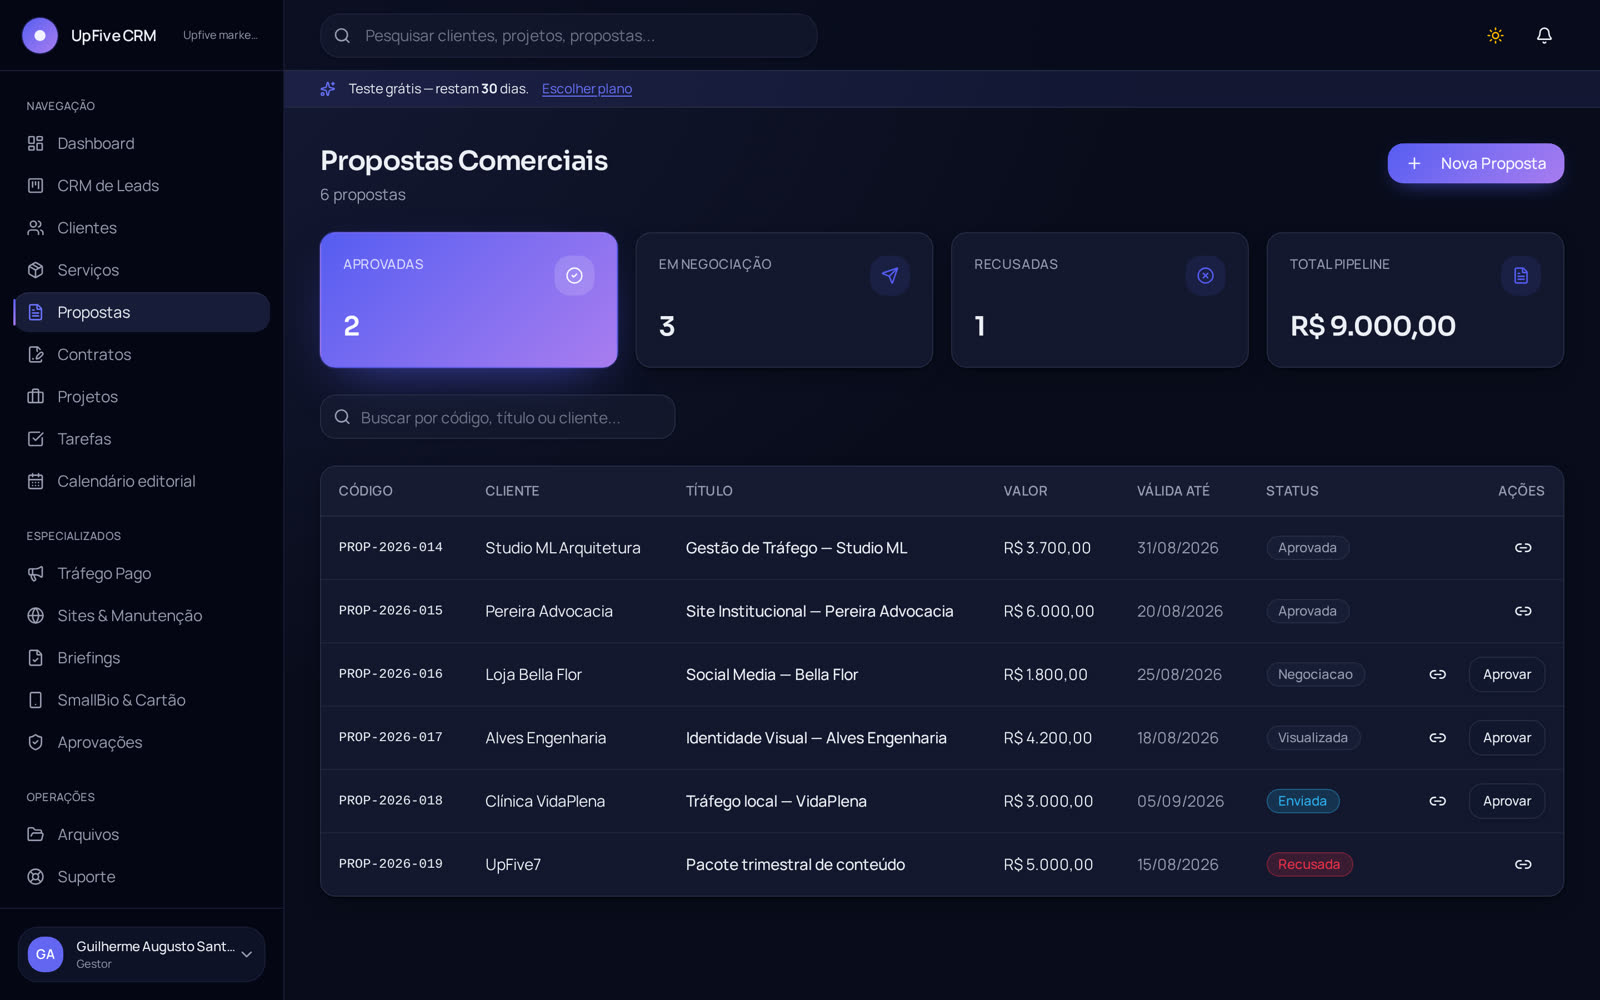Open Arquivos in sidebar
Viewport: 1600px width, 1000px height.
coord(141,835)
